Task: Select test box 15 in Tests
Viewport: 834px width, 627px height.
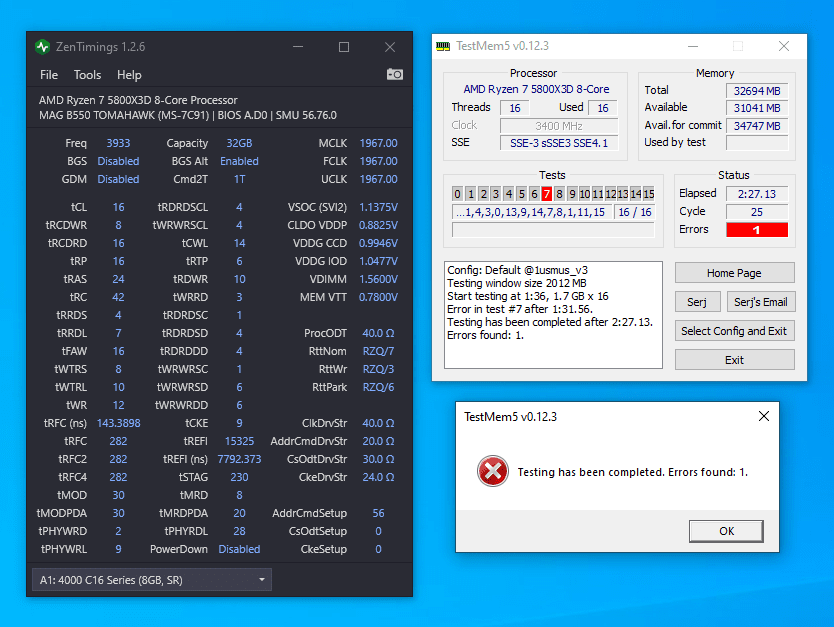Action: [649, 194]
